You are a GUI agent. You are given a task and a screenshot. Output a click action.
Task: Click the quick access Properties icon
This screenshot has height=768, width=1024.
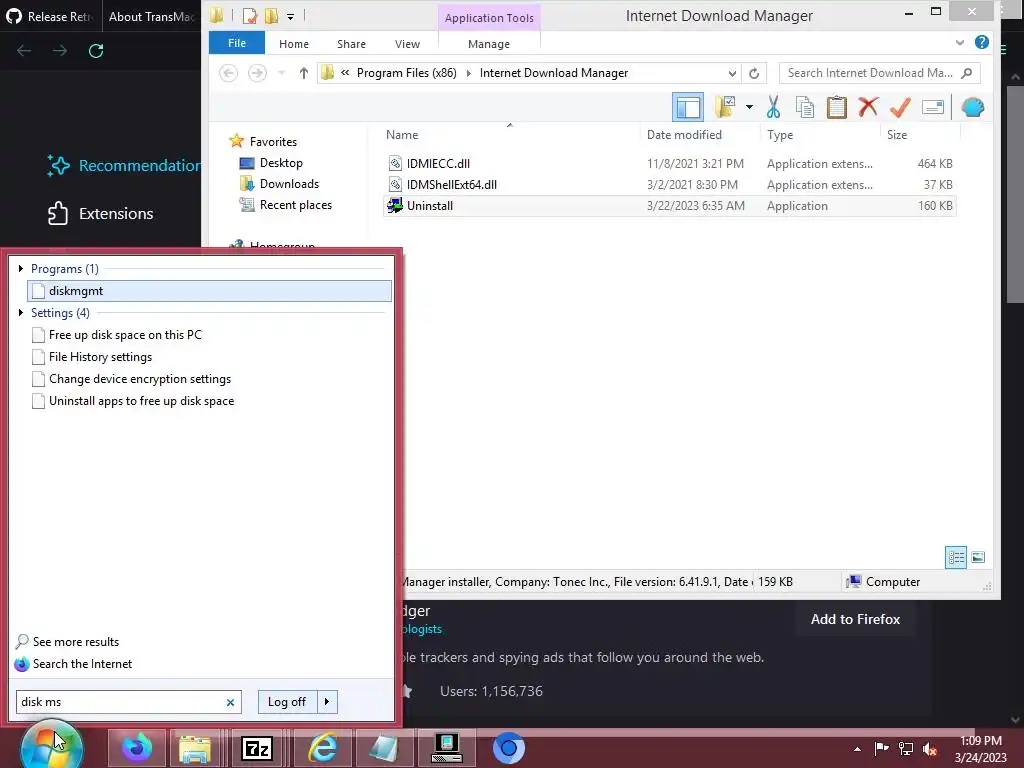(x=249, y=16)
